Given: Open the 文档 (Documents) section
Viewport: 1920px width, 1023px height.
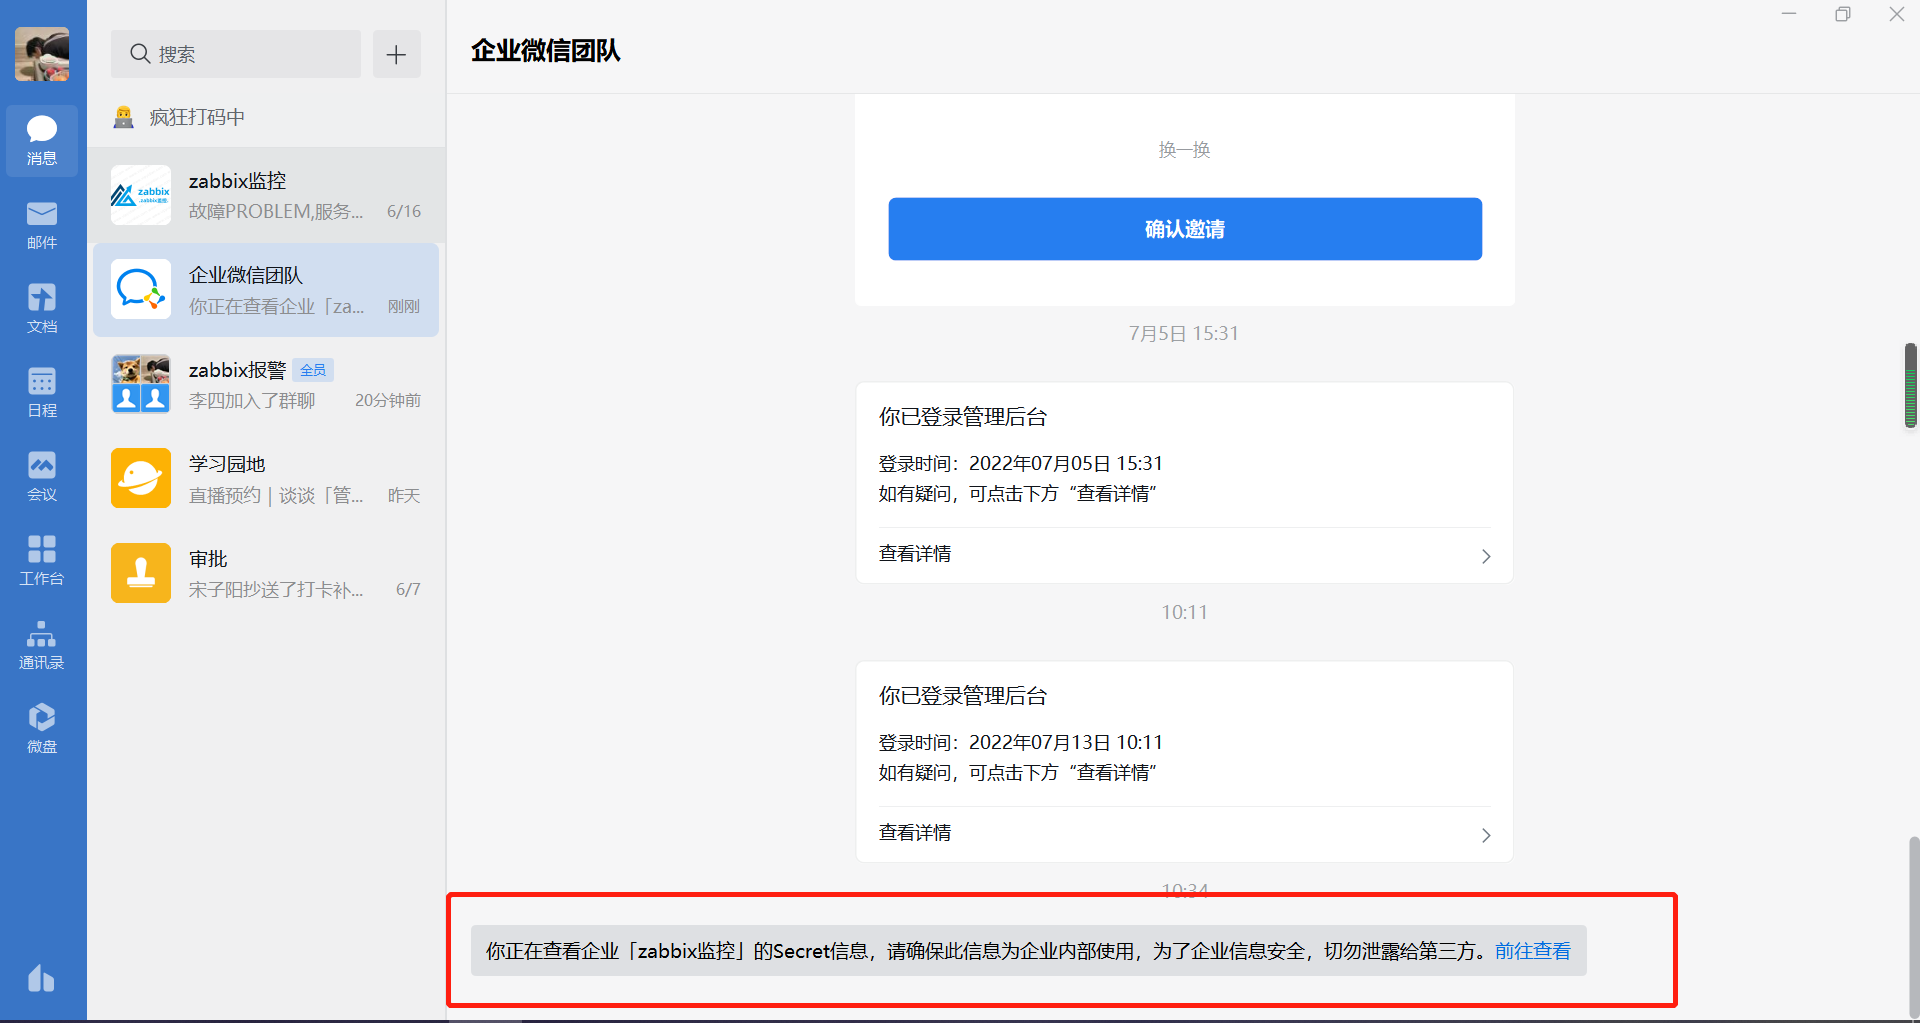Looking at the screenshot, I should click(x=41, y=307).
